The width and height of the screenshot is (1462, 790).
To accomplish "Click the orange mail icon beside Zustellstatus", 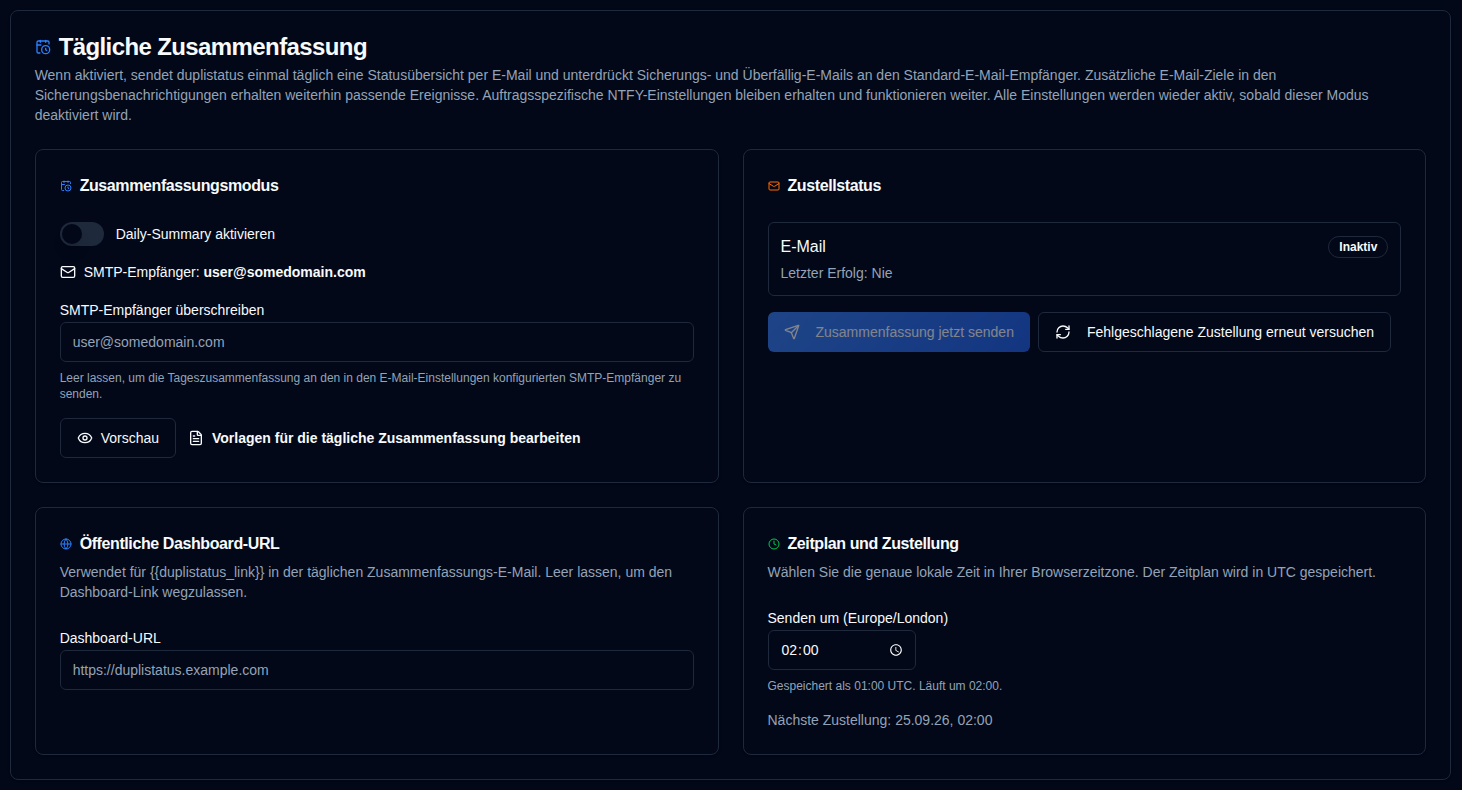I will coord(774,186).
